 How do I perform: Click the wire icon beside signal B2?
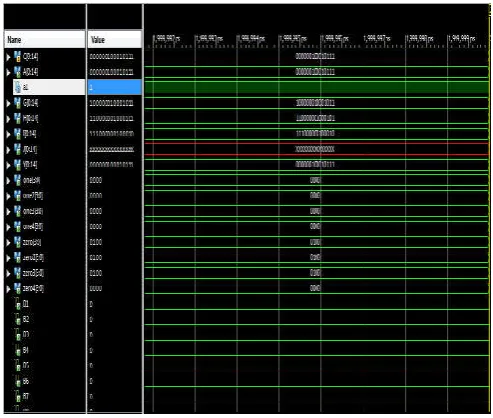click(x=18, y=320)
